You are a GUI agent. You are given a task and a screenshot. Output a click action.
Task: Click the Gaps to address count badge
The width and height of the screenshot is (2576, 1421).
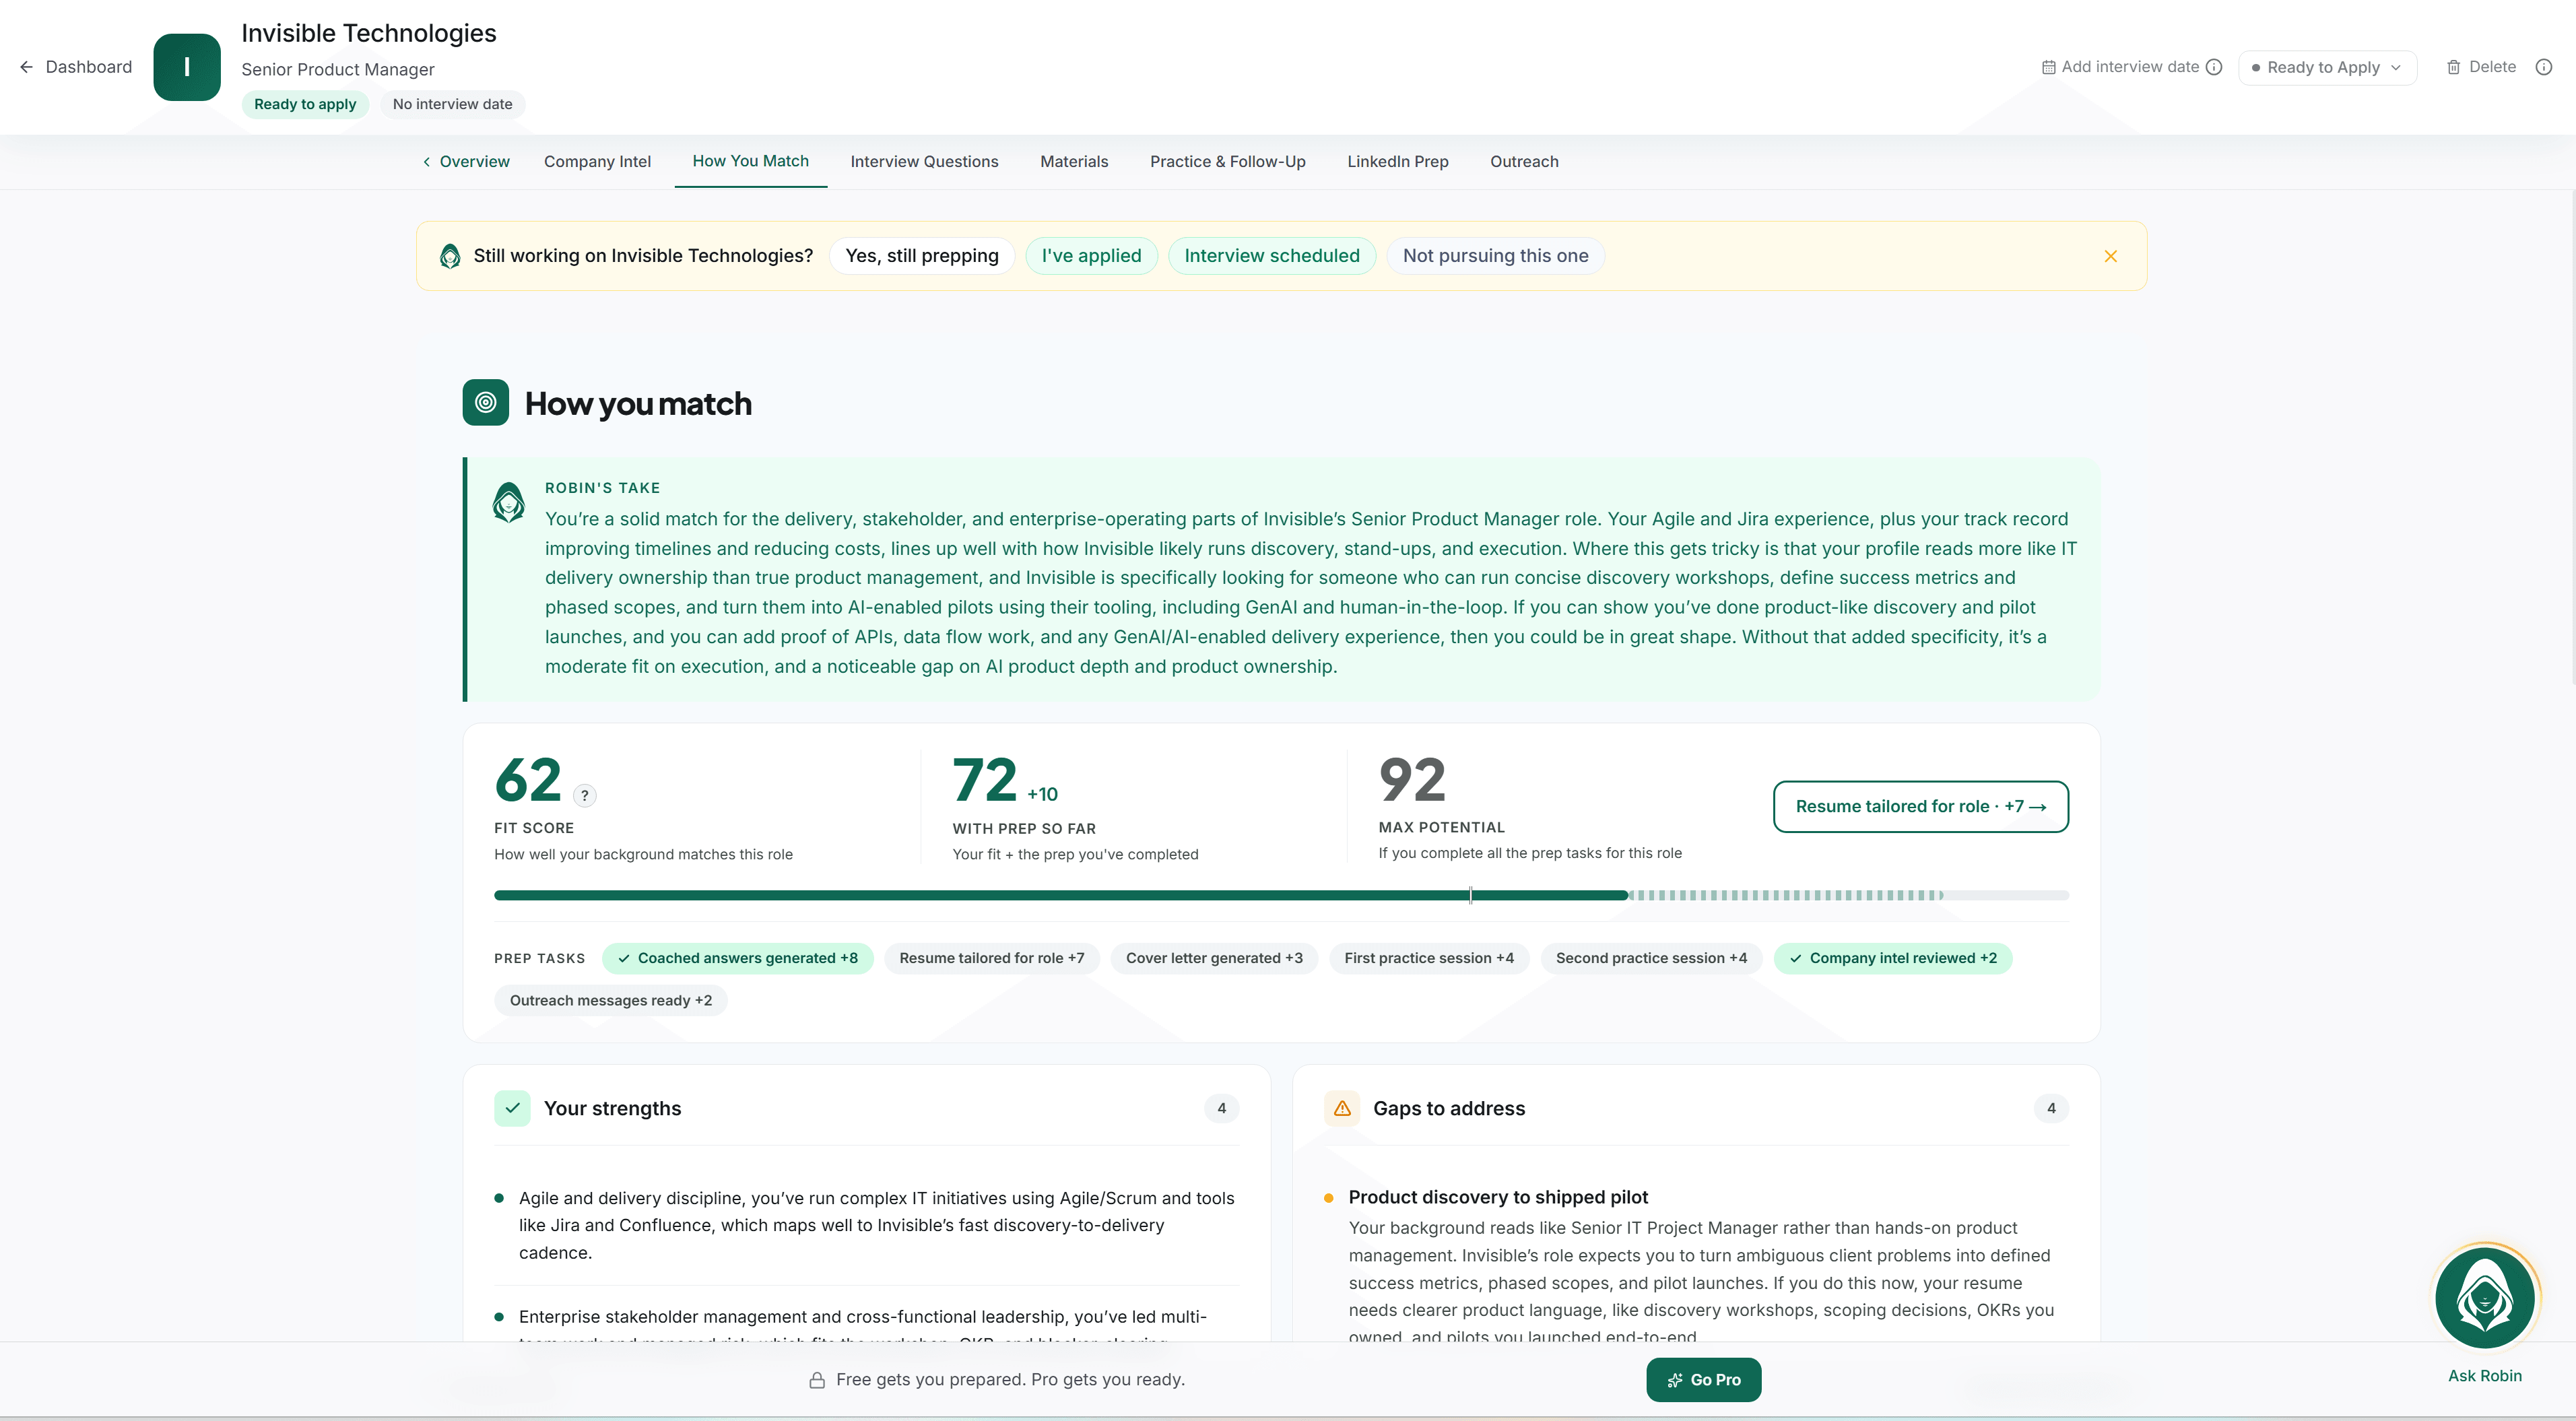pyautogui.click(x=2051, y=1108)
